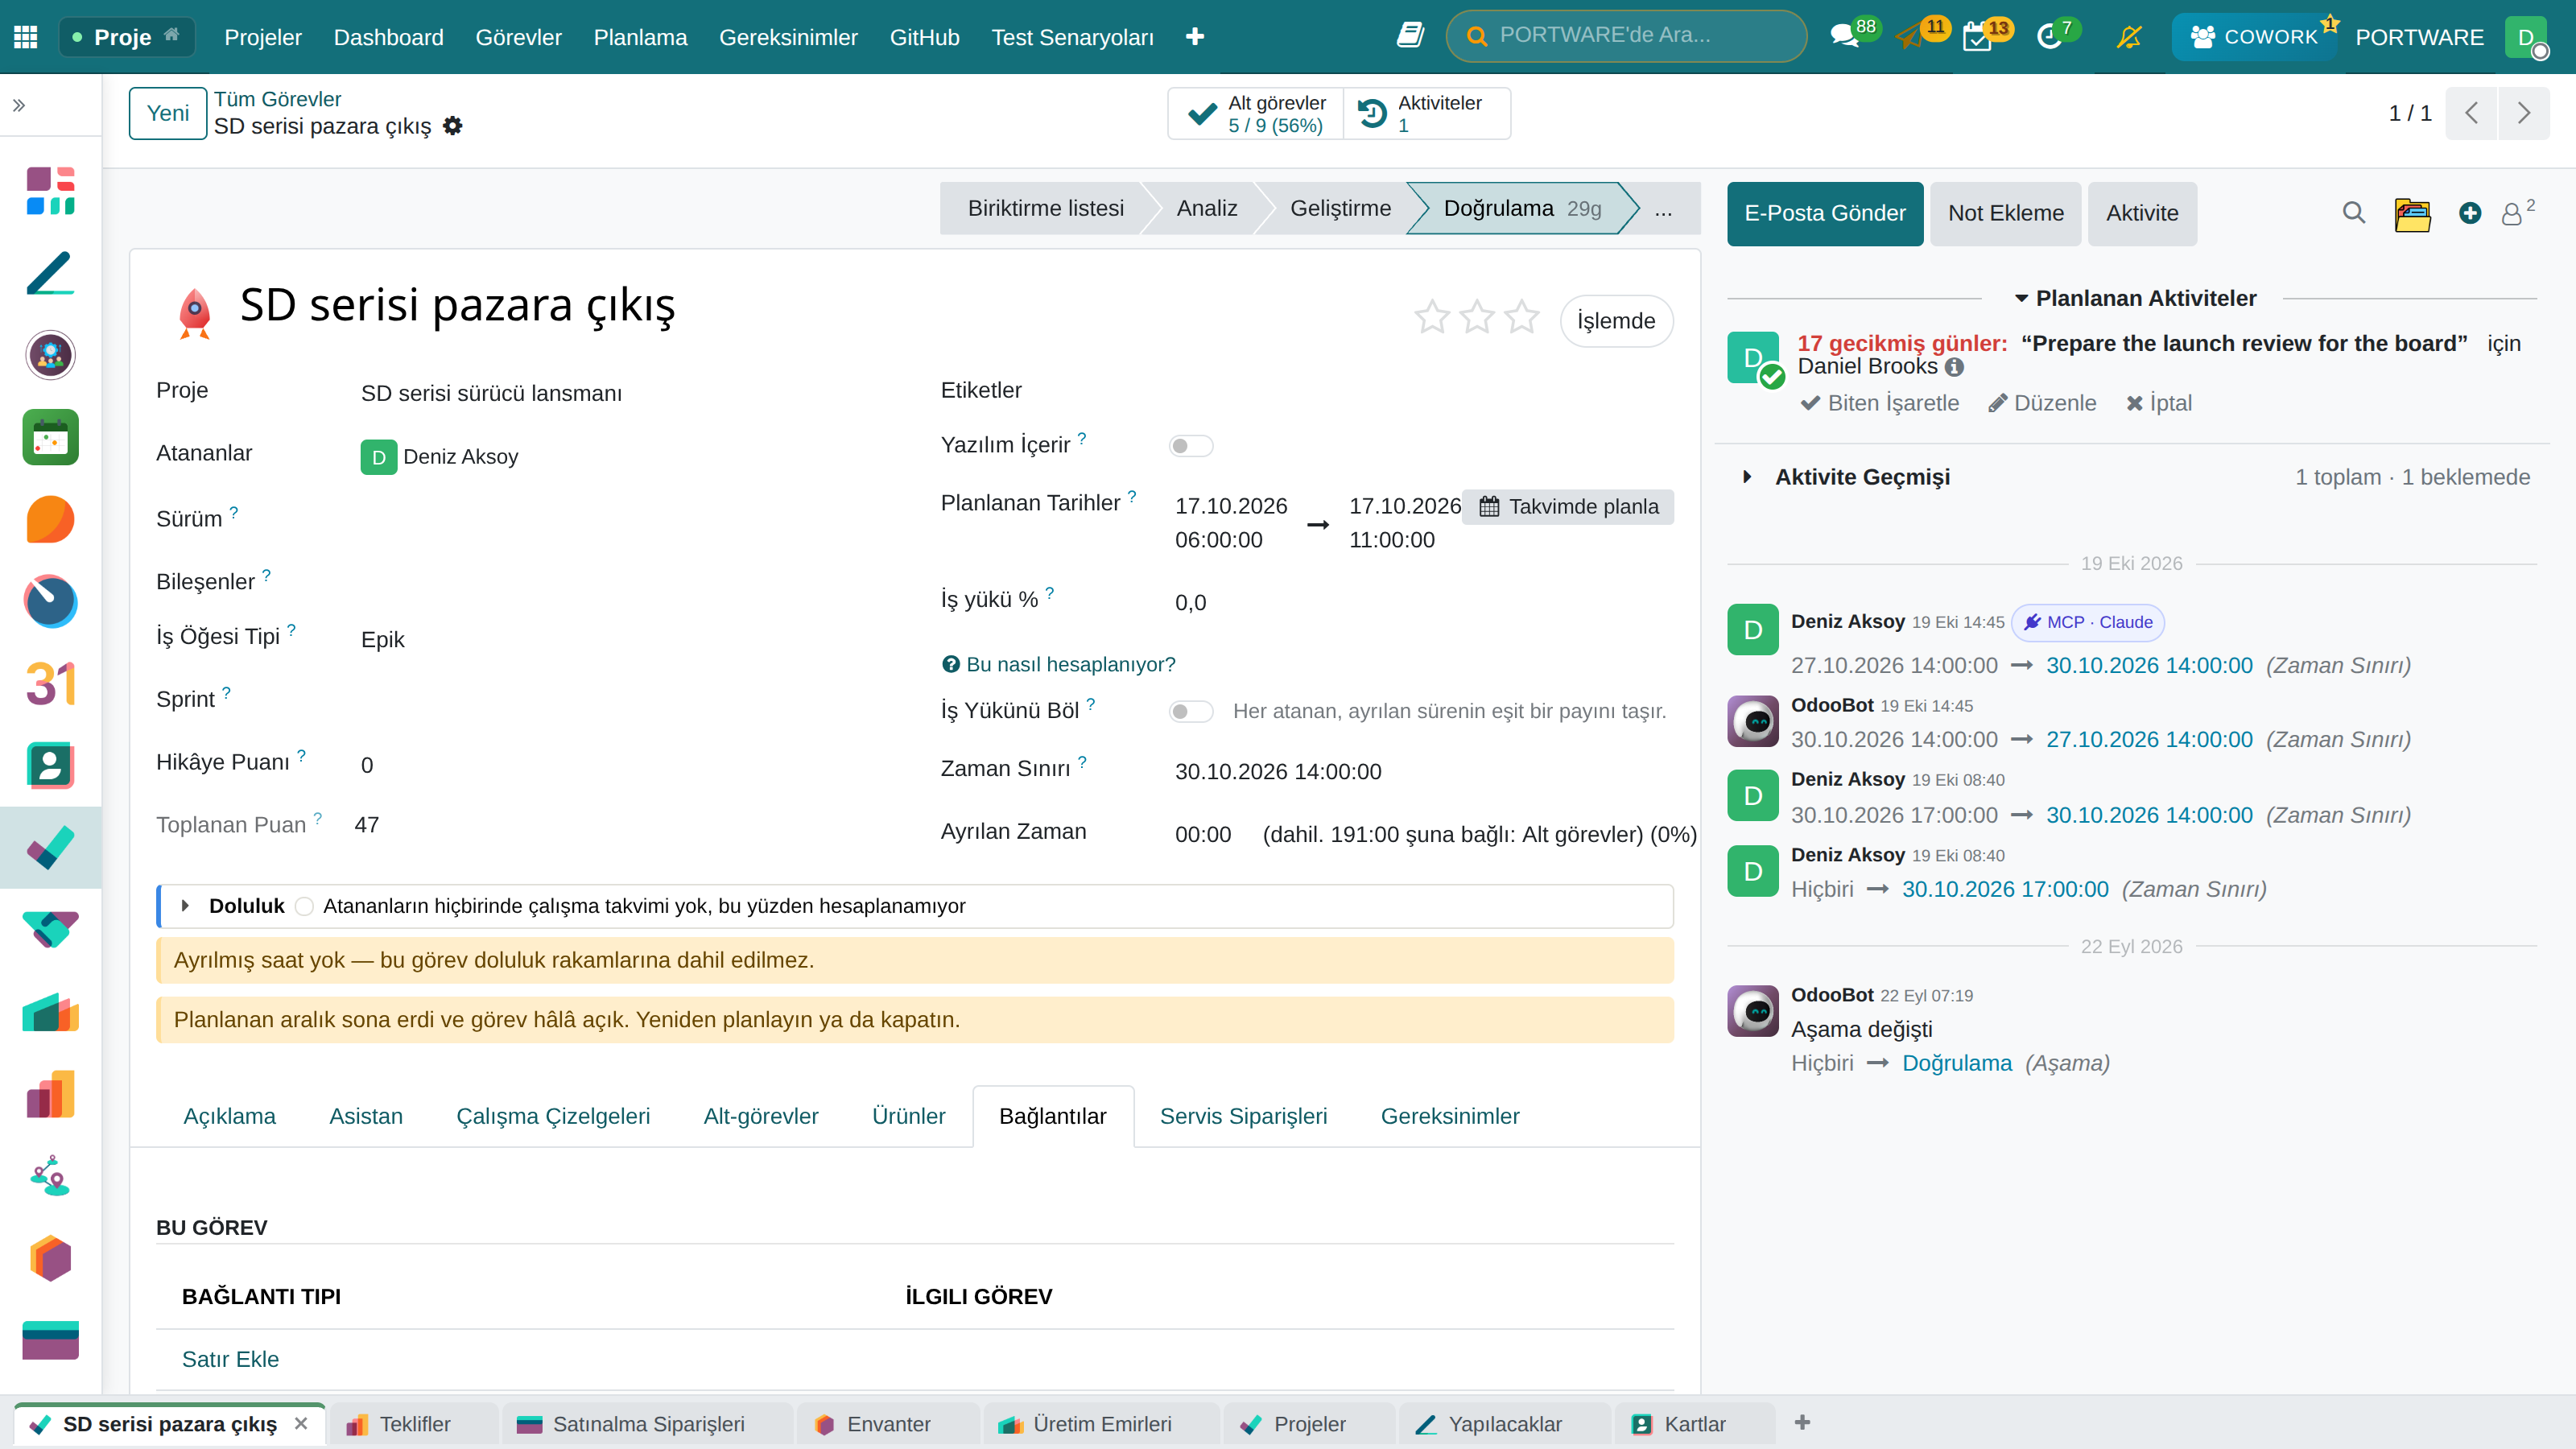Open the 31 calendar sidebar app

[50, 684]
